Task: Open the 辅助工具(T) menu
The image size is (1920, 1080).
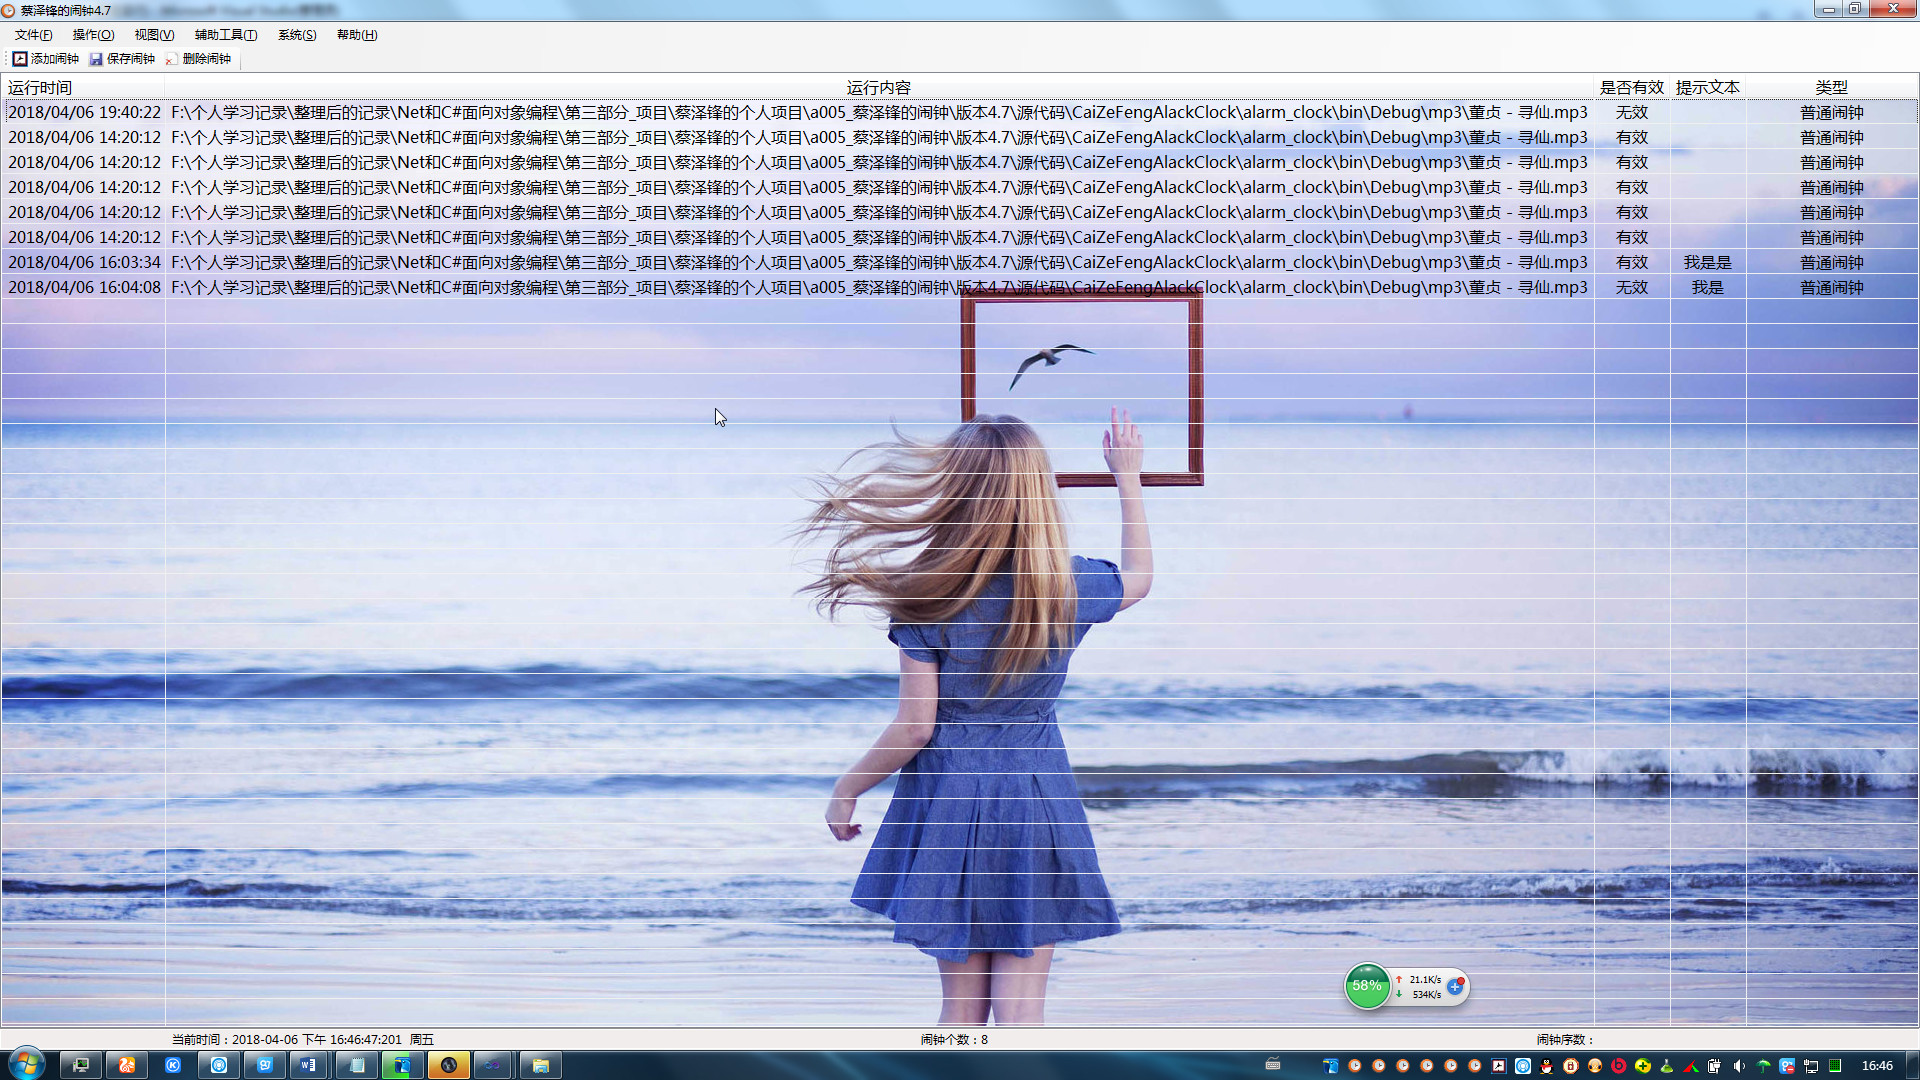Action: (226, 35)
